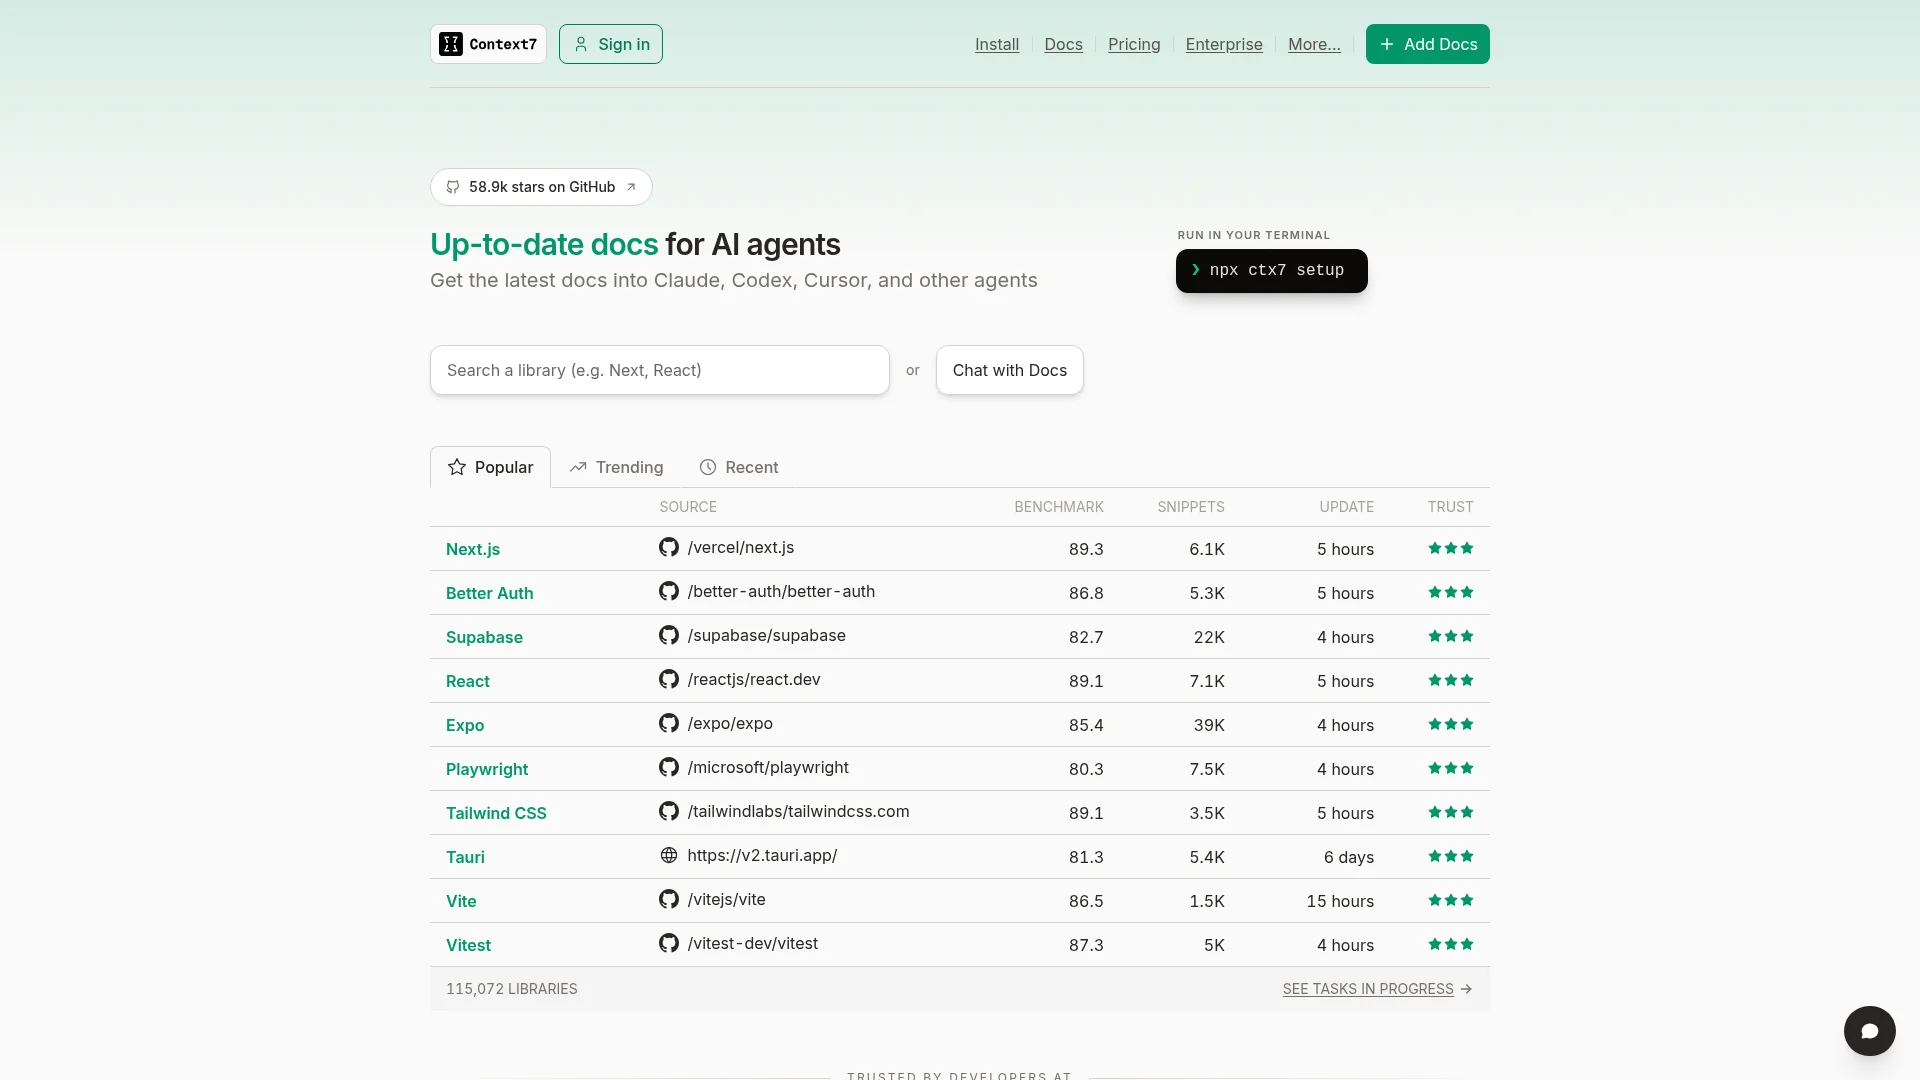
Task: Open the Expo library
Action: pos(465,725)
